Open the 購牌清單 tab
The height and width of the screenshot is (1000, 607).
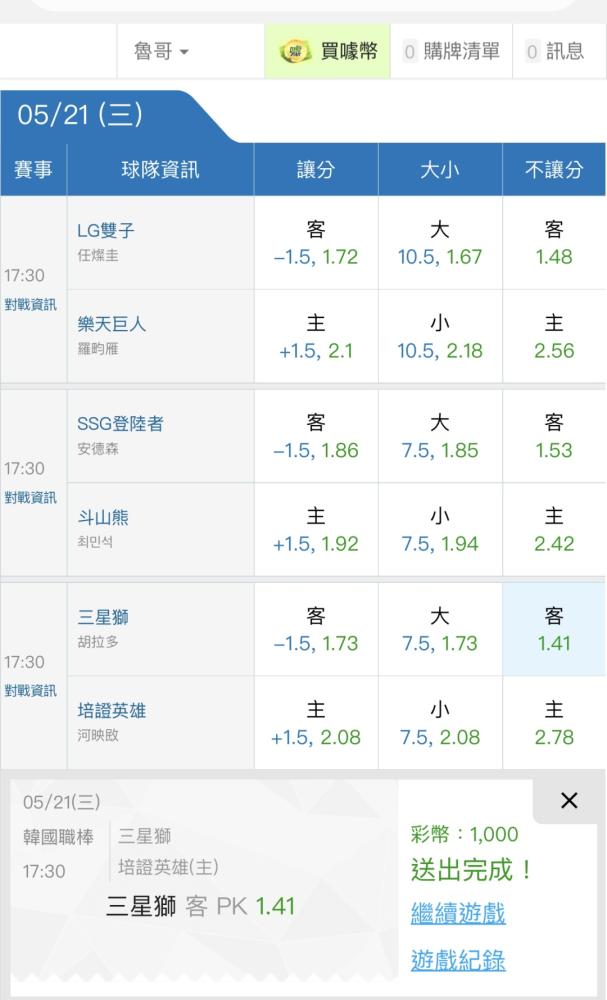click(x=451, y=52)
